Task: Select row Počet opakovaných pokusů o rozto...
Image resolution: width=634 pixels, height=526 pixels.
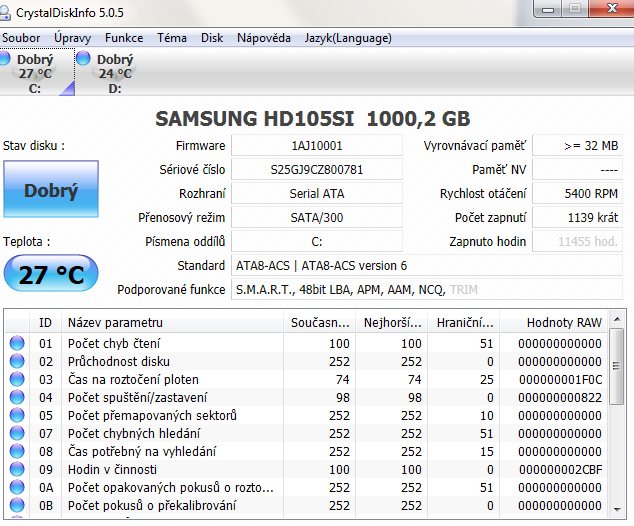Action: coord(306,487)
